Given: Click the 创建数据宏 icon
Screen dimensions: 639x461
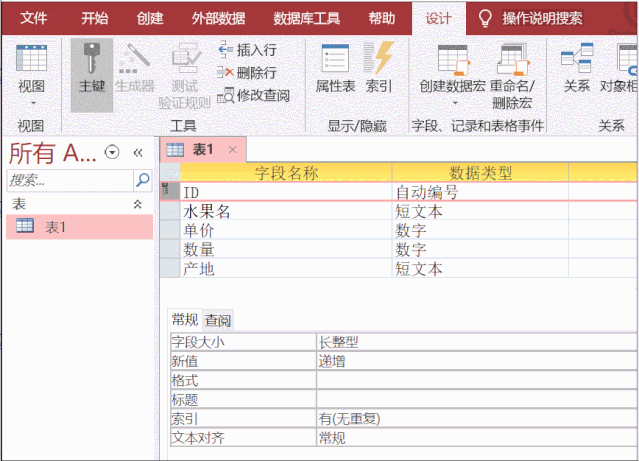Looking at the screenshot, I should point(452,72).
